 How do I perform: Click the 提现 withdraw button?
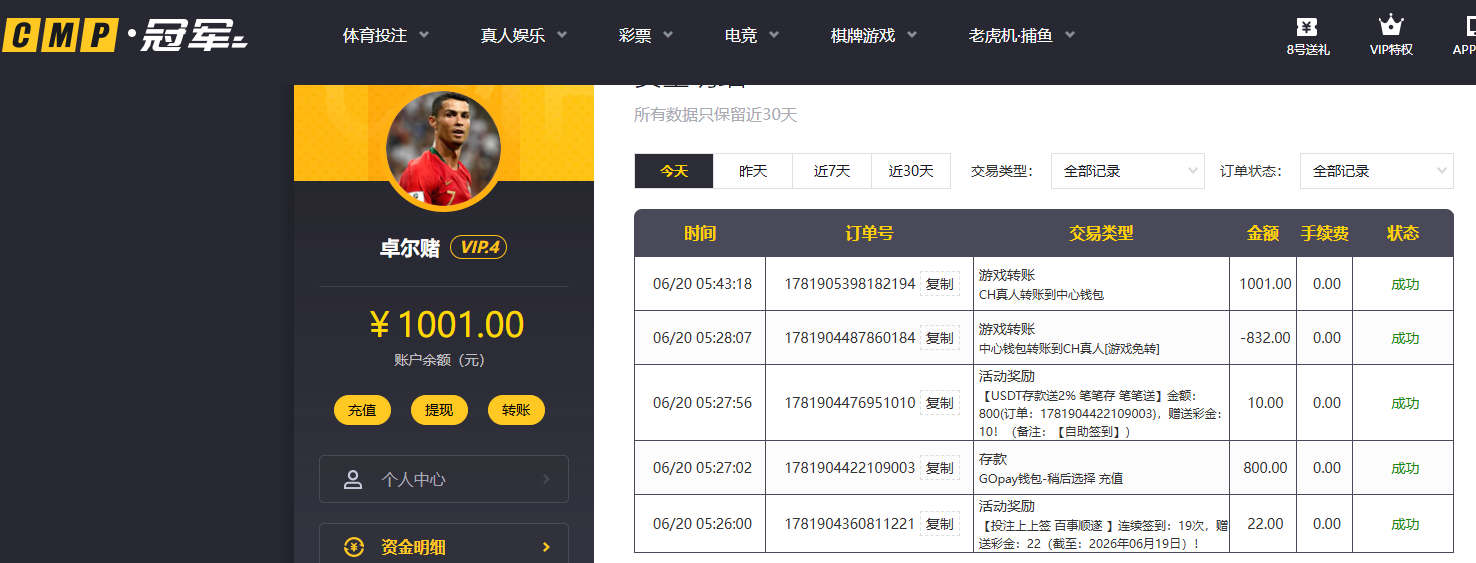(439, 410)
